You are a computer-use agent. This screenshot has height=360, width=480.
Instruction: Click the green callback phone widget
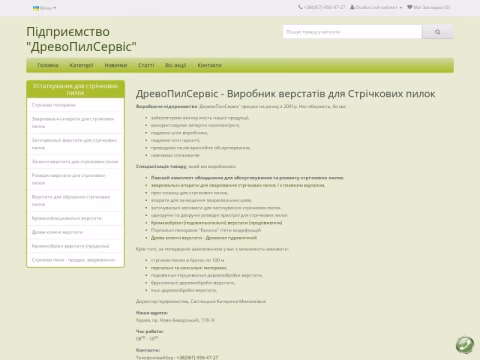(465, 345)
